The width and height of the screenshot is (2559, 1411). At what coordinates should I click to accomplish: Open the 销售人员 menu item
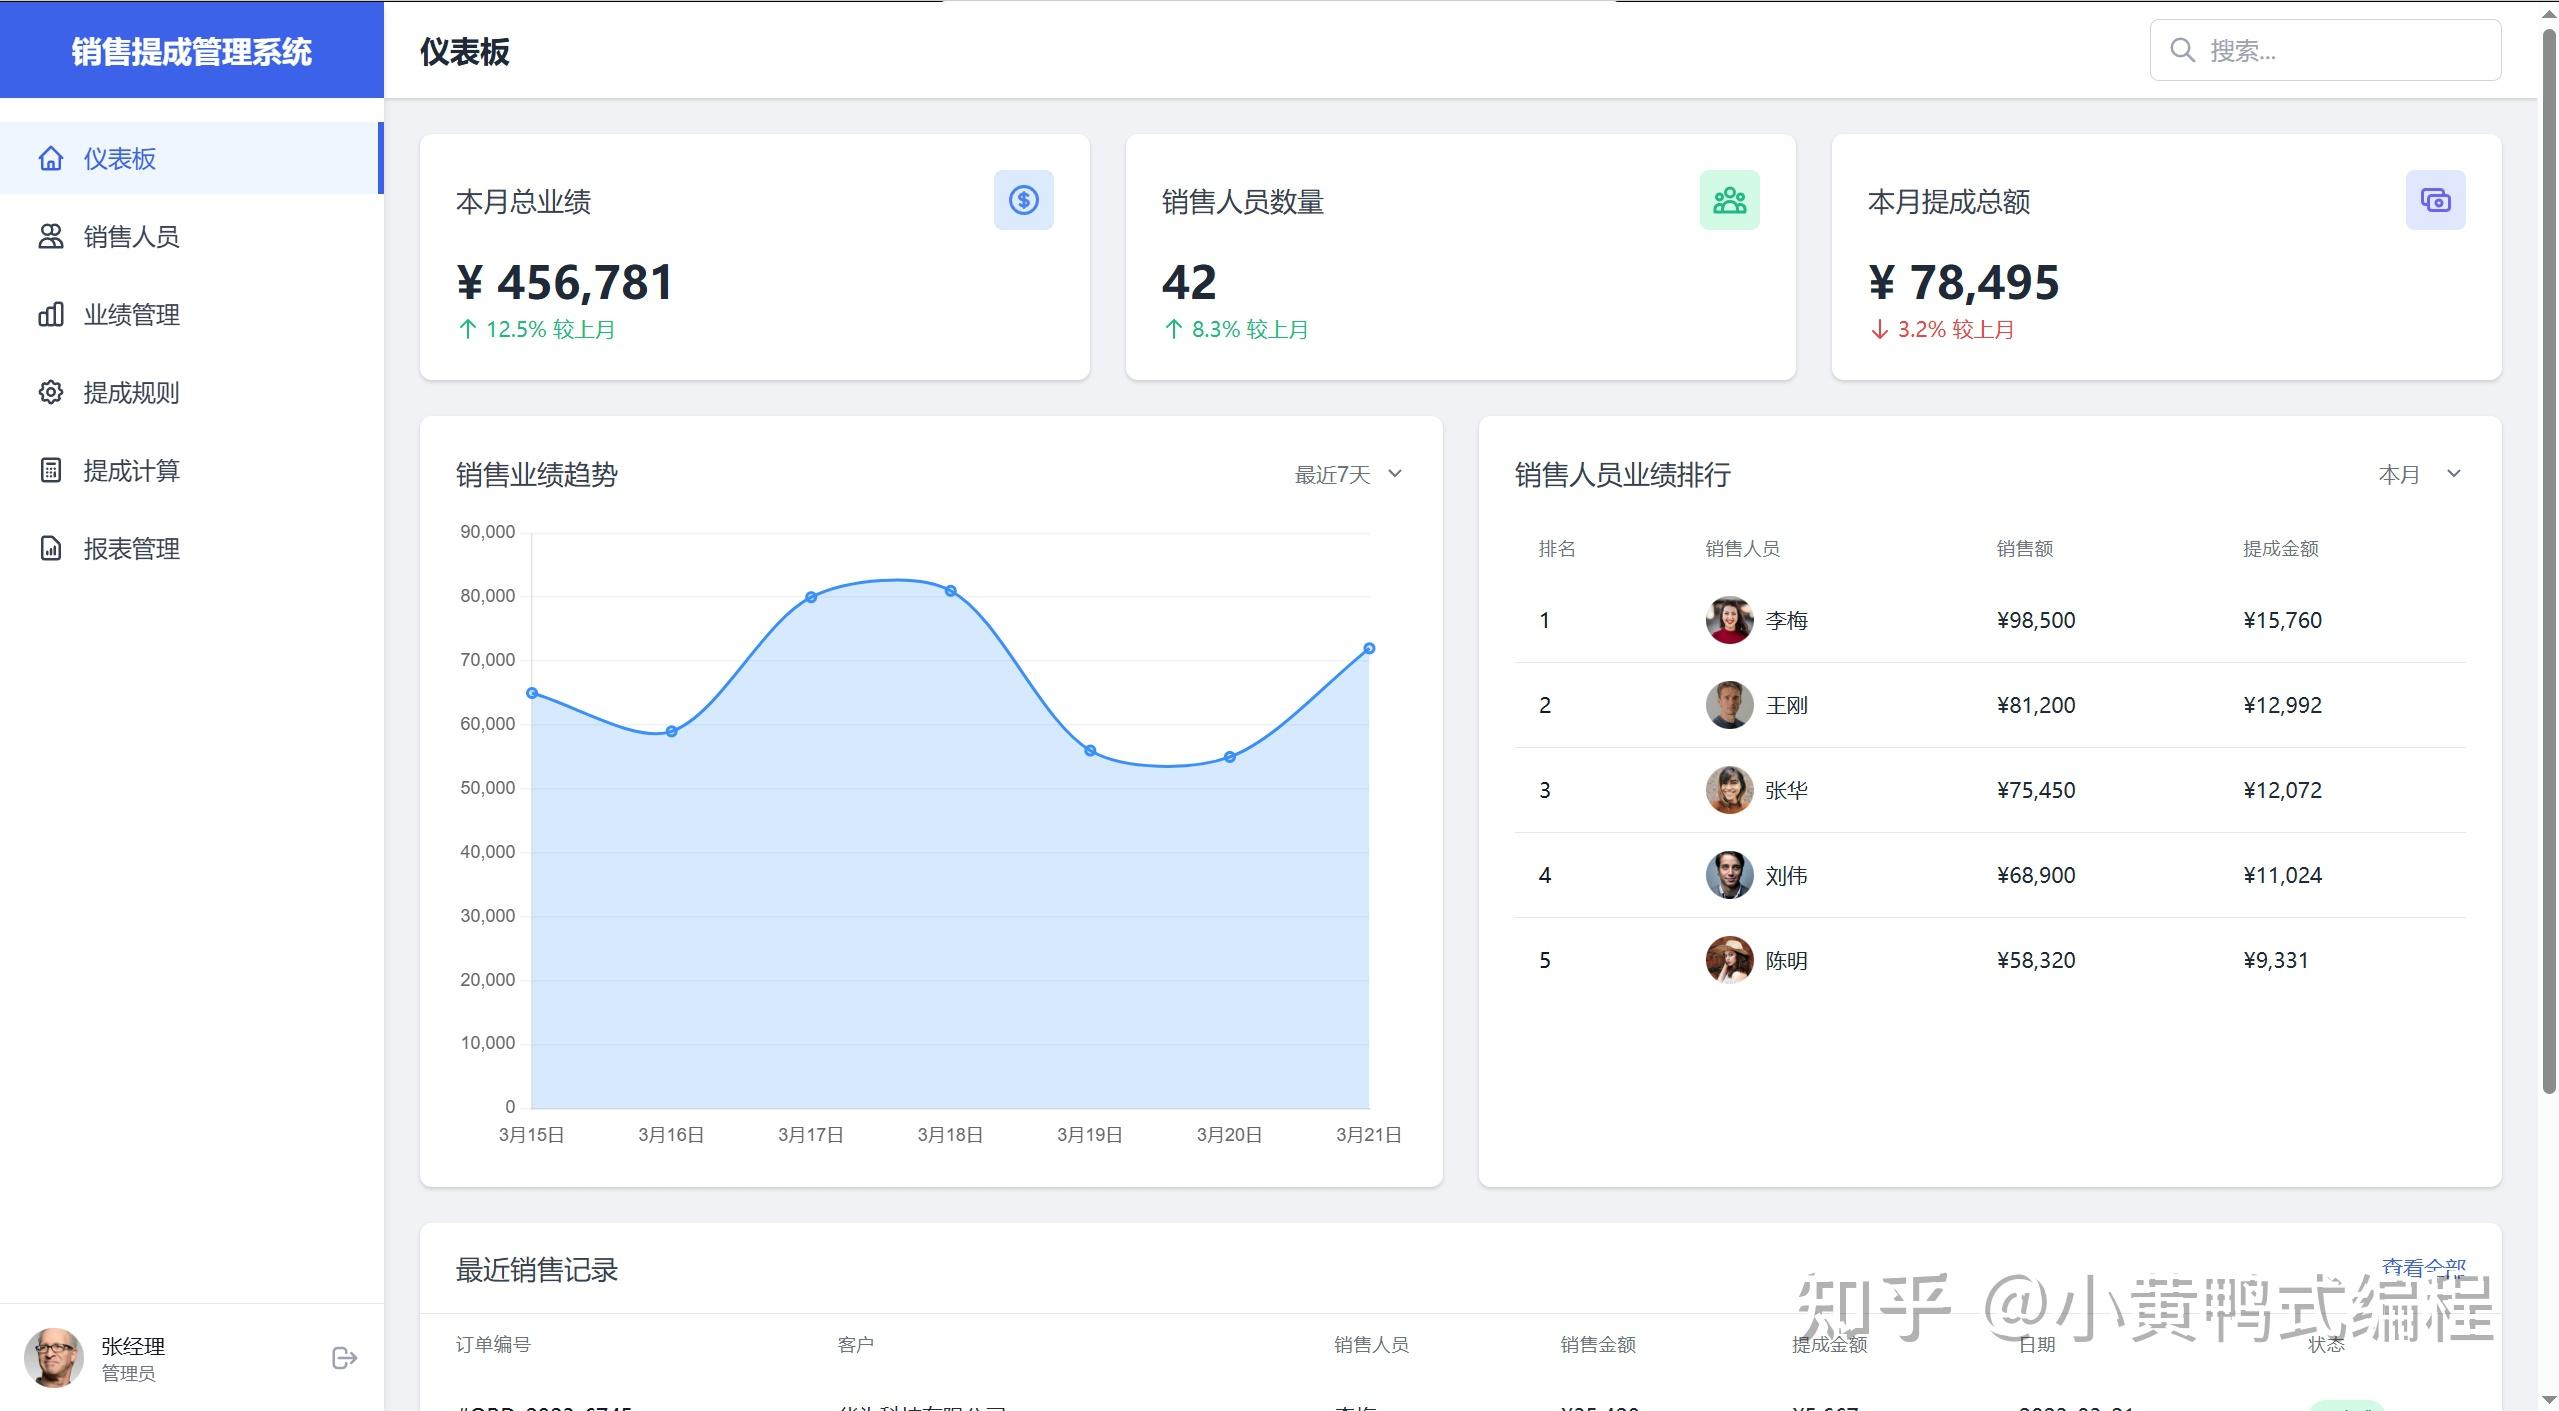pos(130,237)
